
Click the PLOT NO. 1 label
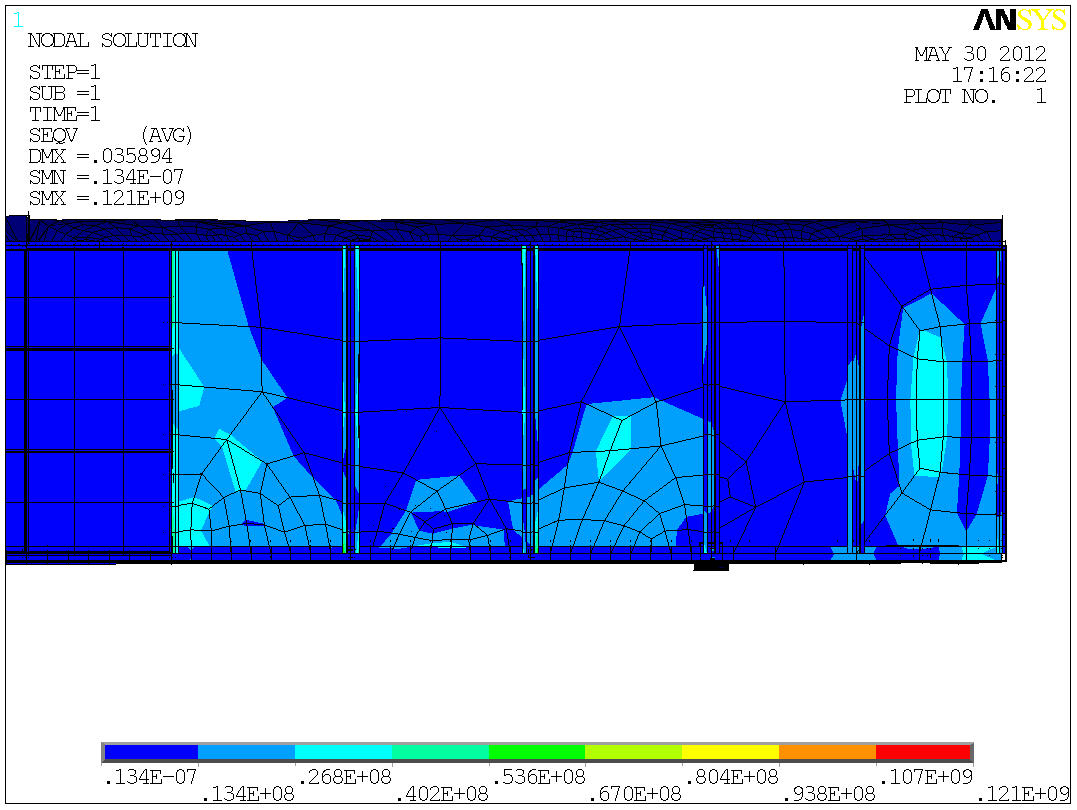pyautogui.click(x=975, y=96)
